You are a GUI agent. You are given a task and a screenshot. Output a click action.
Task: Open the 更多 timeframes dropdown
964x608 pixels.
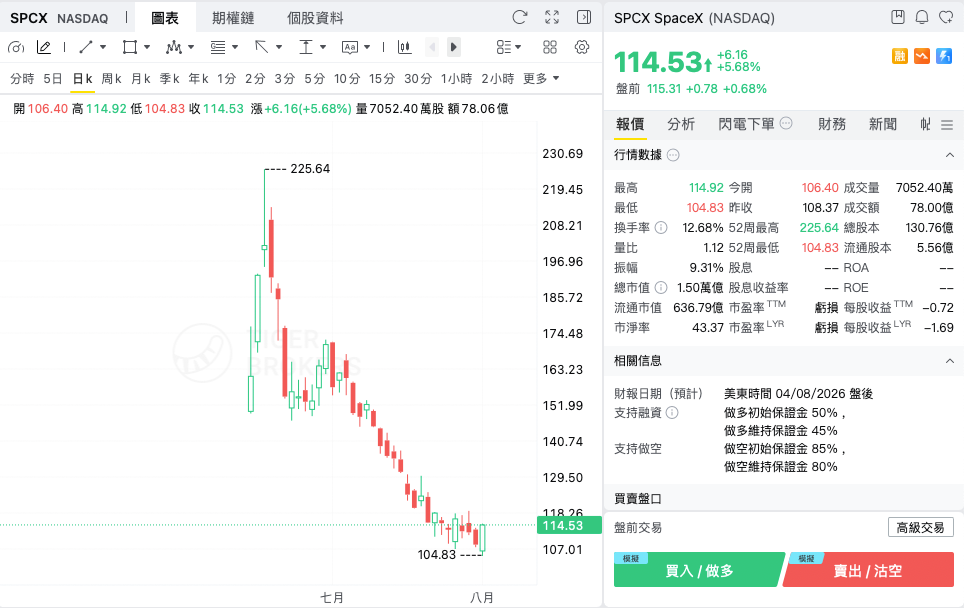point(541,79)
